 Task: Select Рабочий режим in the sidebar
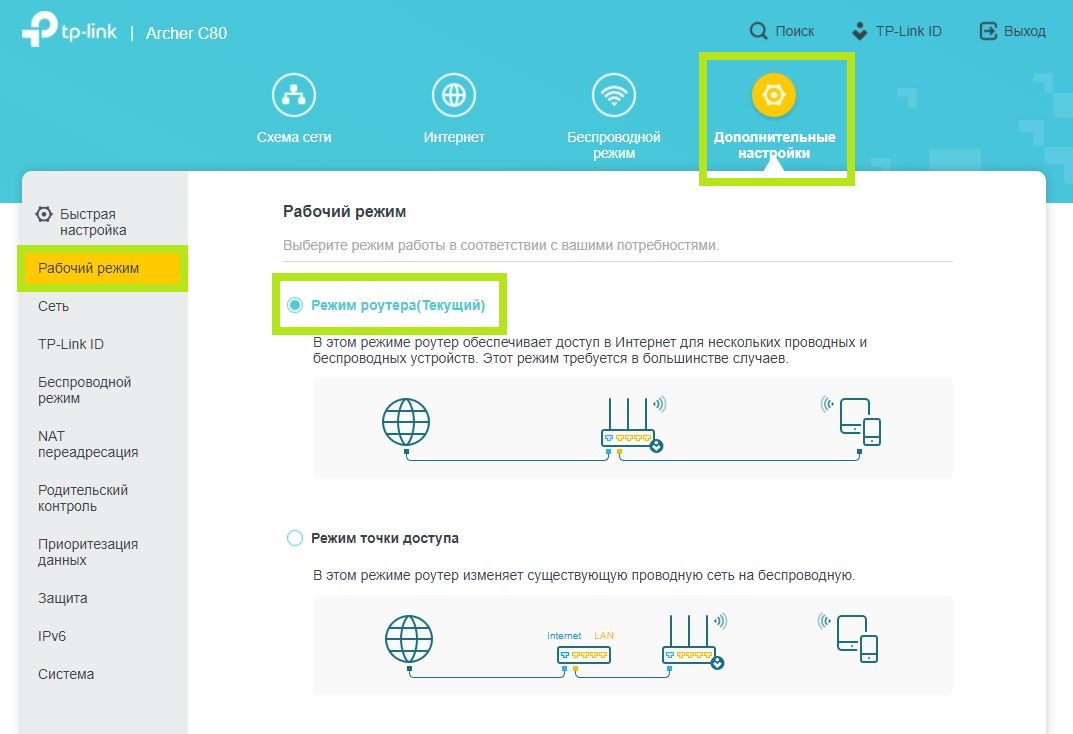click(x=88, y=268)
